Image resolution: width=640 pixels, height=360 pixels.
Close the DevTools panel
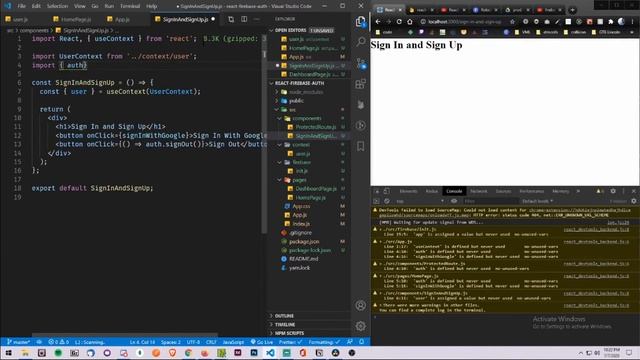634,191
